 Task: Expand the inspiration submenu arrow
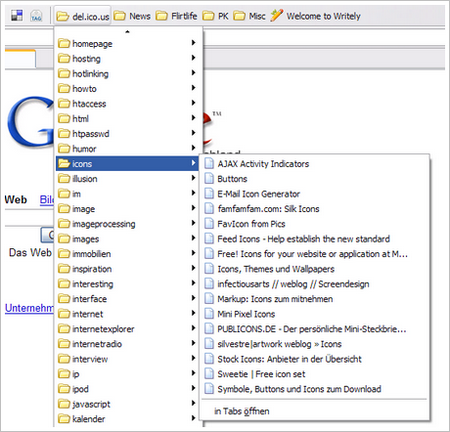pos(193,268)
